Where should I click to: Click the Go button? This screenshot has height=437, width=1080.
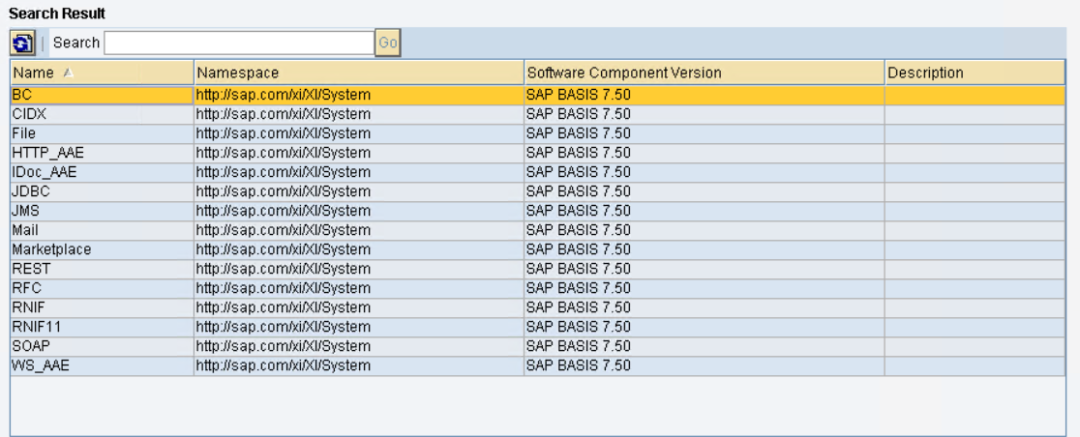coord(388,43)
